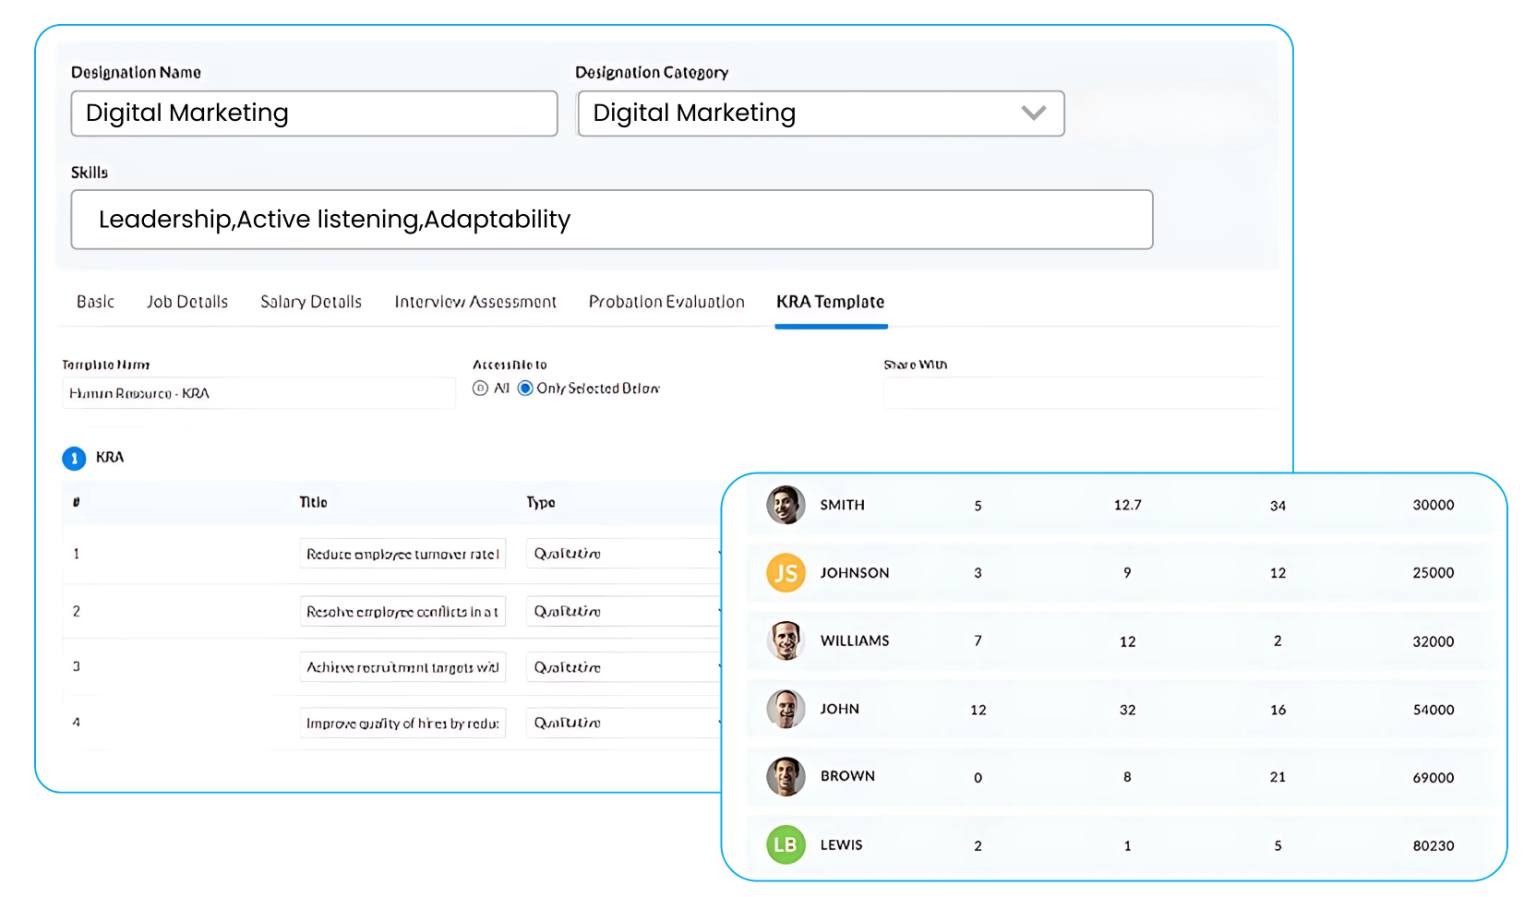Click the blue numbered KRA badge
The width and height of the screenshot is (1536, 897).
click(x=73, y=458)
